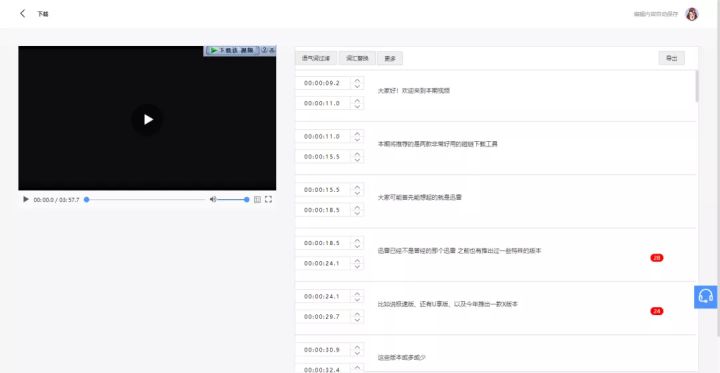
Task: Click the 下载 page title text
Action: tap(43, 14)
